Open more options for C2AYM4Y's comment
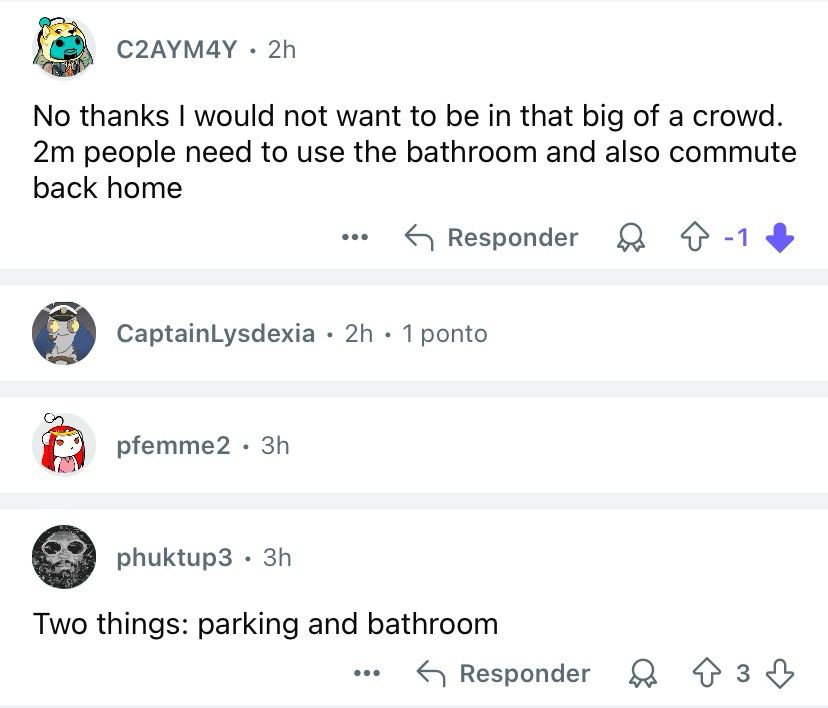Screen dimensions: 828x708 [x=354, y=237]
